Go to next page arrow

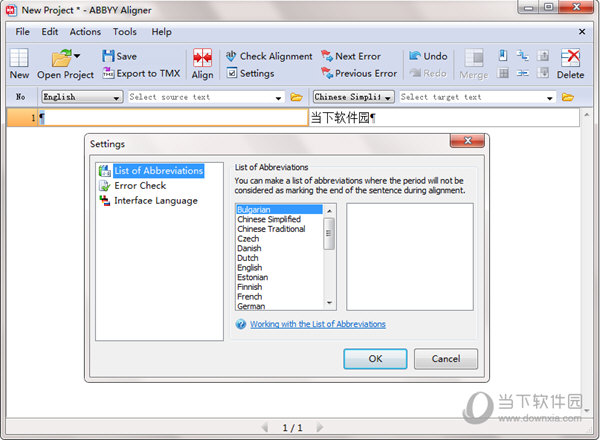coord(320,427)
